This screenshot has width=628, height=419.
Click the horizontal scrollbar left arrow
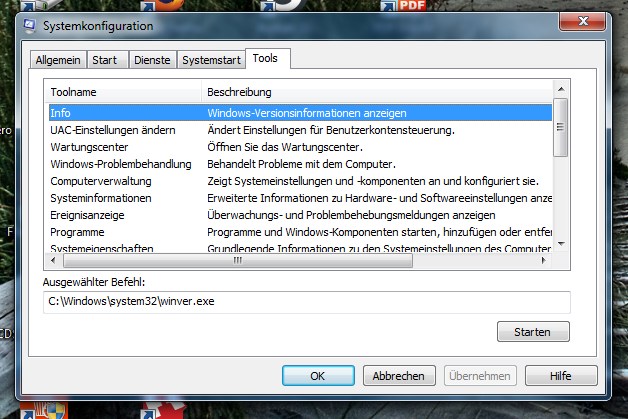pyautogui.click(x=53, y=260)
